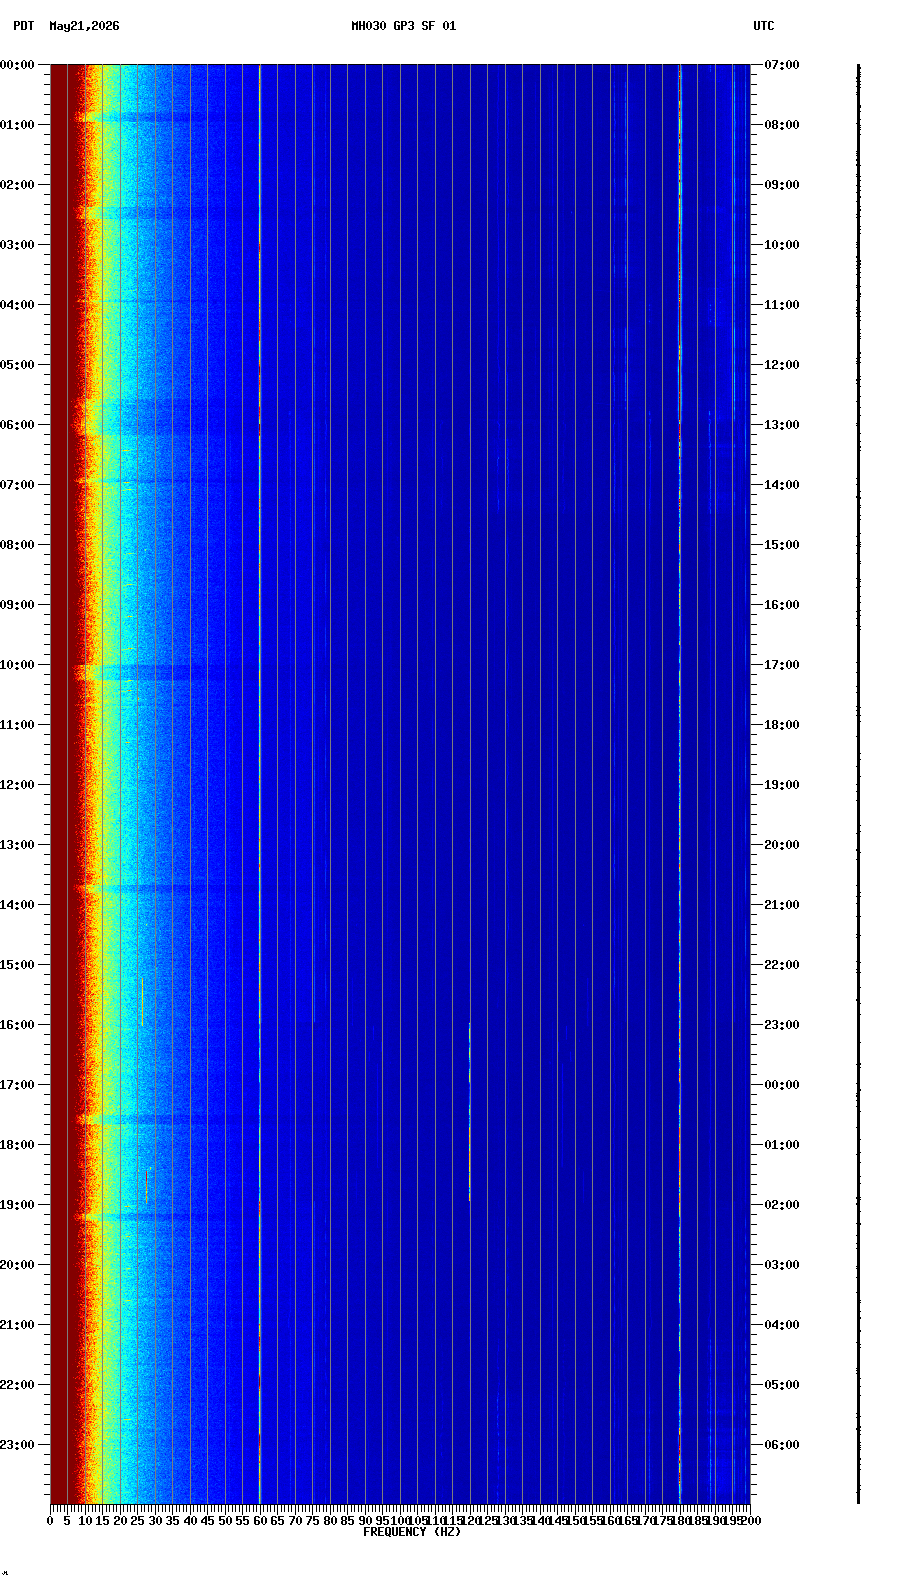902x1584 pixels.
Task: Click the 25 Hz frequency tick label
Action: pyautogui.click(x=137, y=1521)
